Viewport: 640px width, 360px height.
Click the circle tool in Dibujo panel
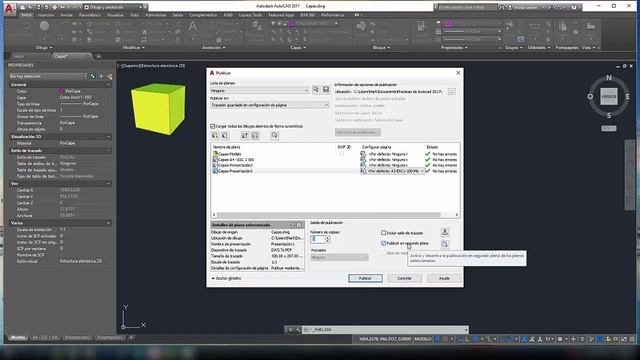pos(44,26)
